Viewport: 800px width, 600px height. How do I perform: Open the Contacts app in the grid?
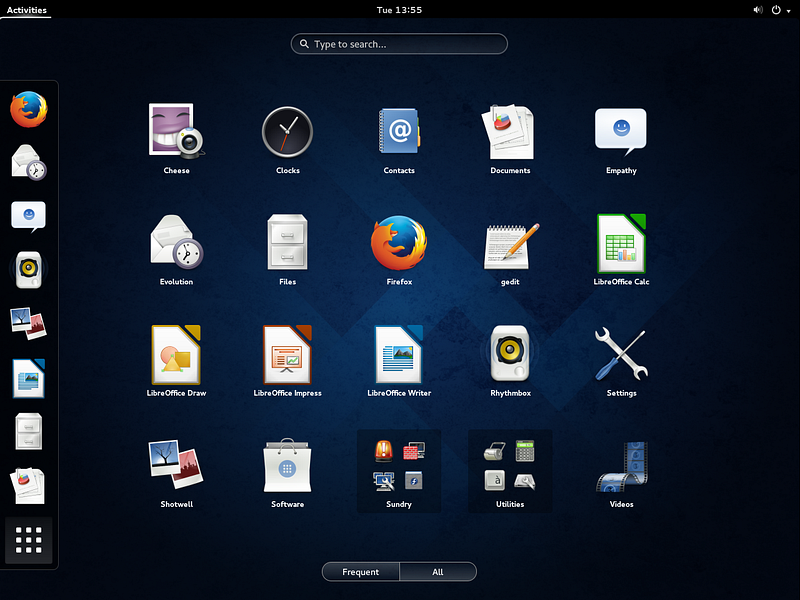399,139
